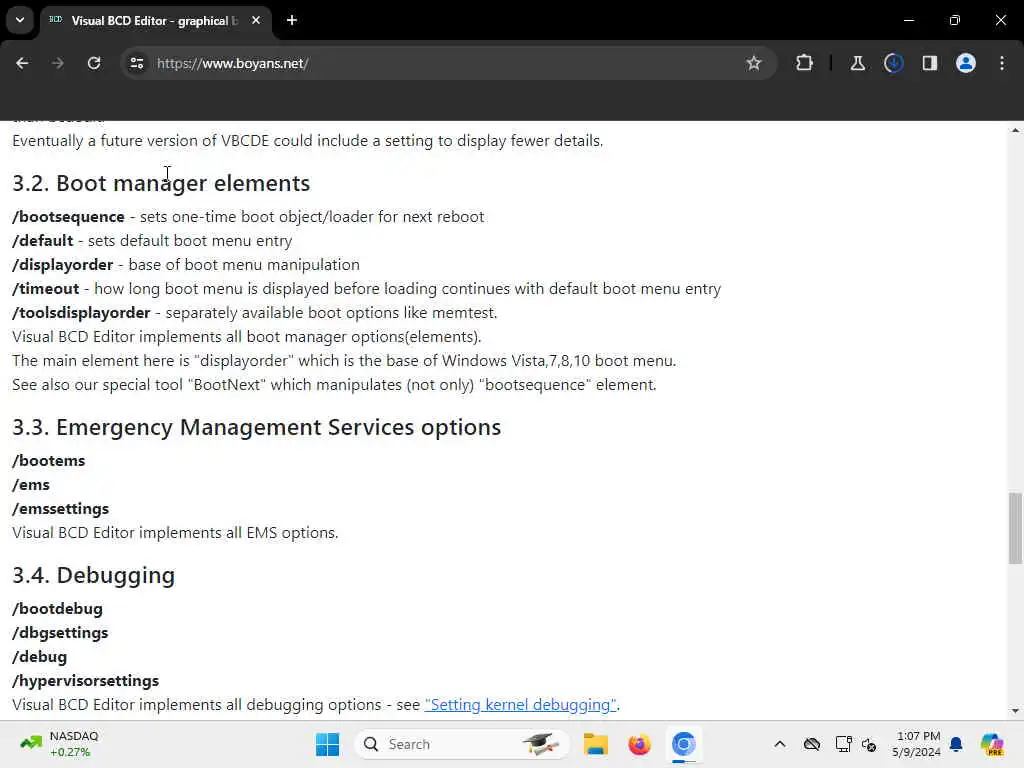Toggle the browser side panel
Image resolution: width=1024 pixels, height=768 pixels.
(x=929, y=63)
